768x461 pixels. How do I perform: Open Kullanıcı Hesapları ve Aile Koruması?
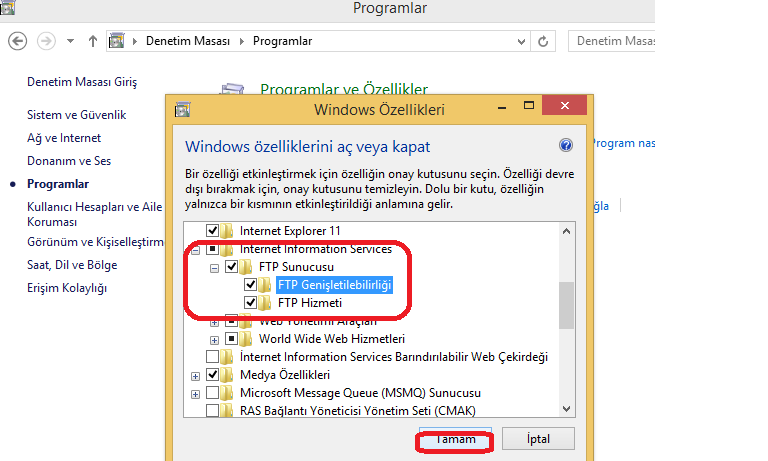(x=95, y=214)
